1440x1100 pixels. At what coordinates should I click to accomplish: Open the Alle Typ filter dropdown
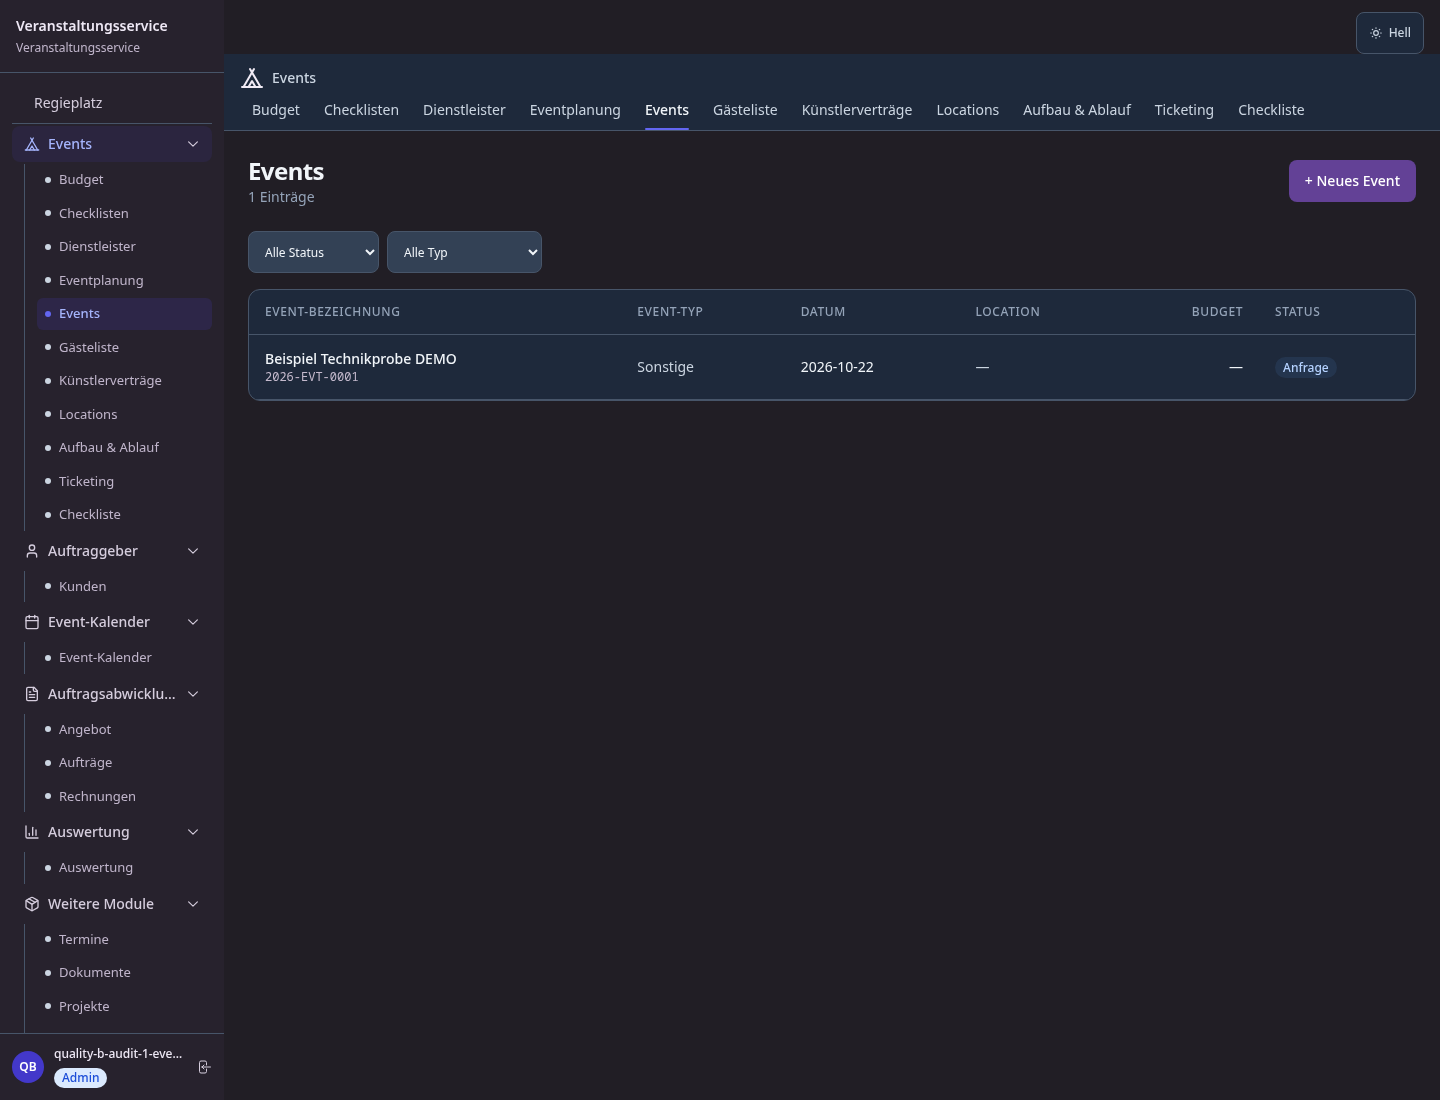click(x=464, y=252)
